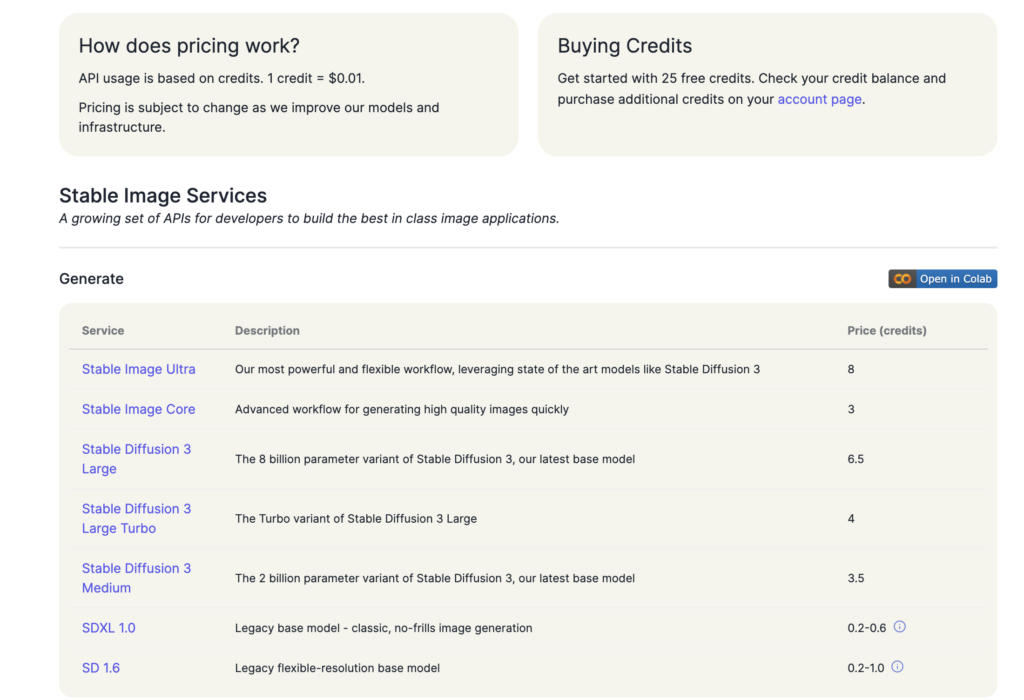
Task: Go to the Stable Image Core link
Action: click(138, 409)
